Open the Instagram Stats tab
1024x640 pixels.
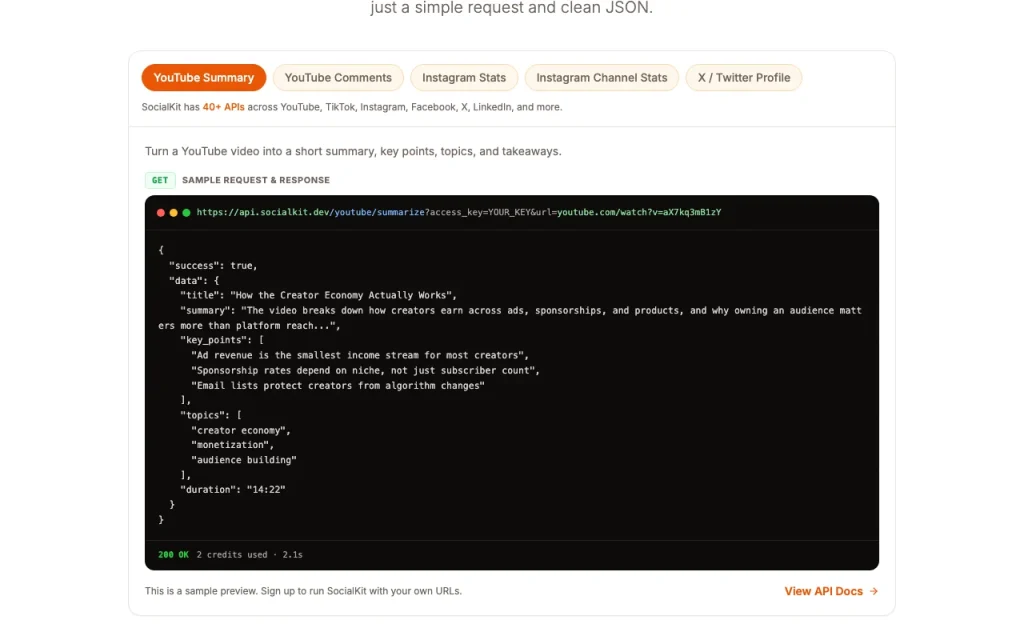click(x=464, y=78)
